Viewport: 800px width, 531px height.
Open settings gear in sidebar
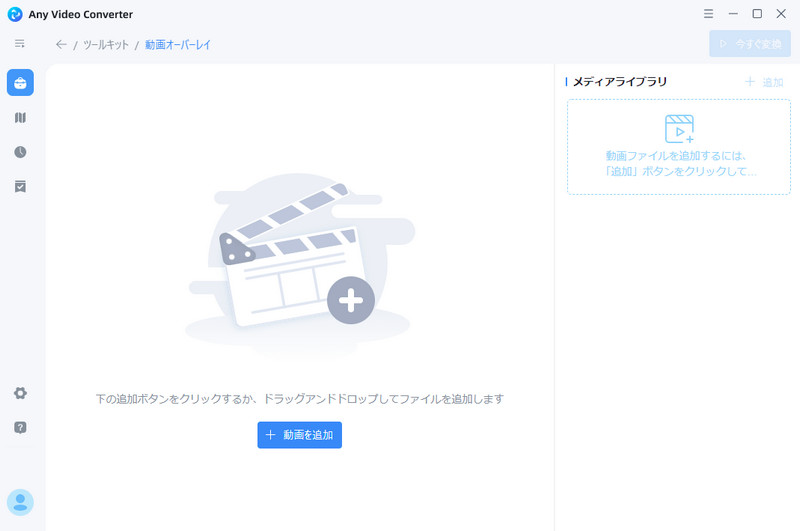pyautogui.click(x=20, y=393)
